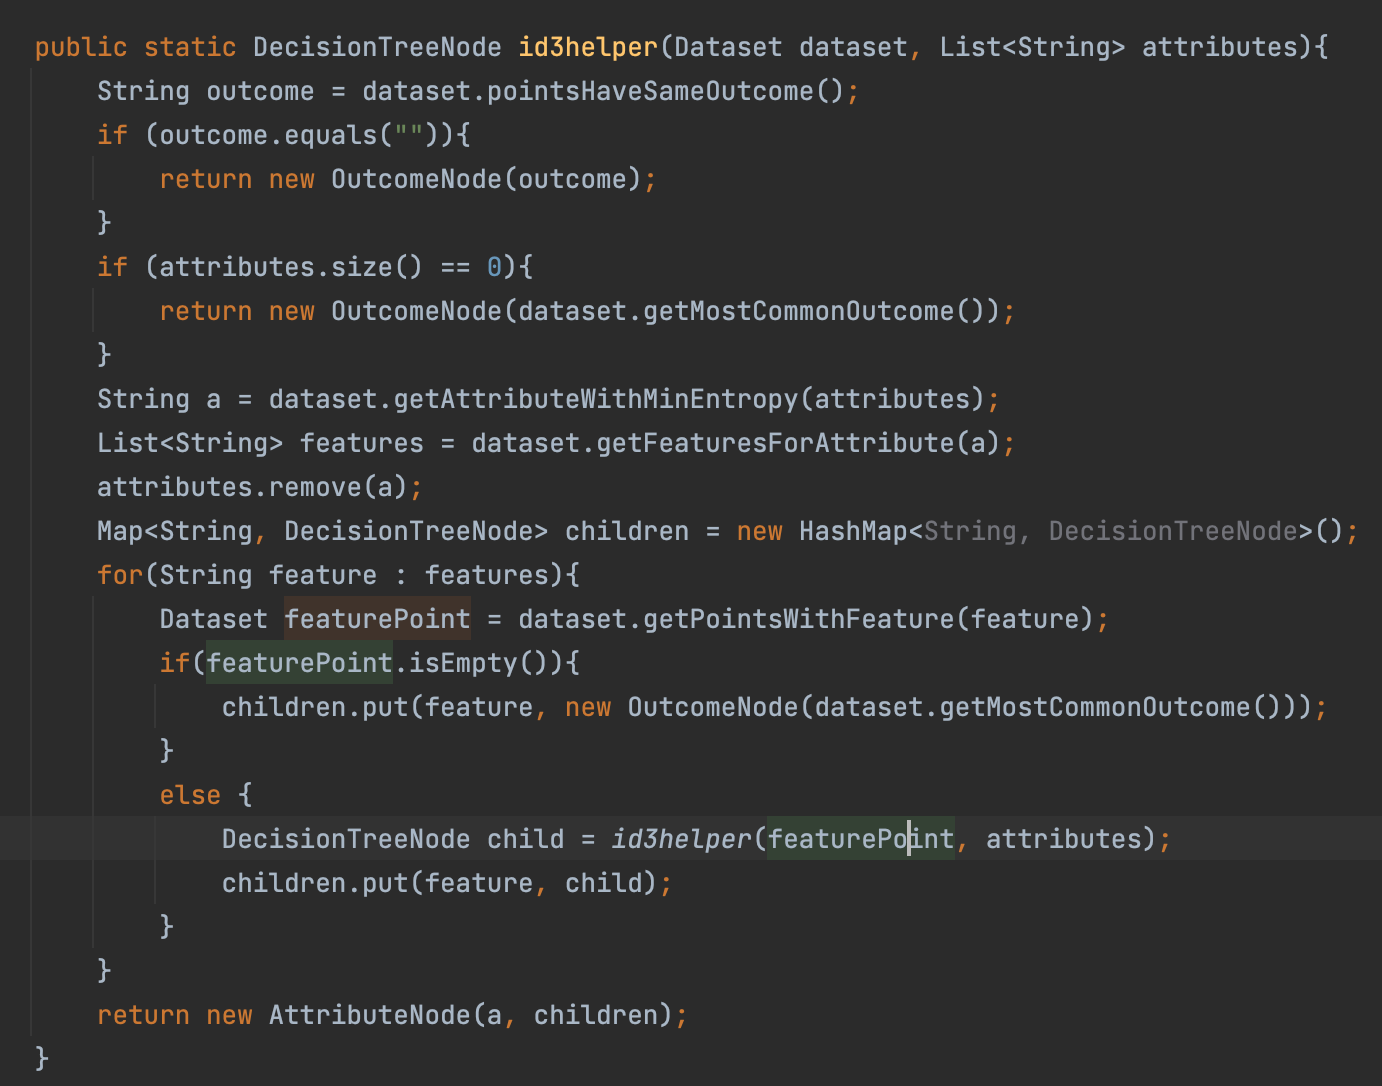This screenshot has width=1382, height=1086.
Task: Click the static keyword
Action: point(190,47)
